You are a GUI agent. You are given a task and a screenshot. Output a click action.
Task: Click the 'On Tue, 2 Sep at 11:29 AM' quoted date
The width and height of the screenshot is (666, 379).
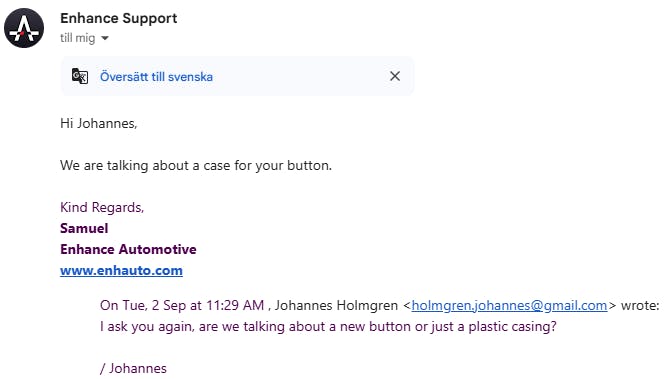(182, 305)
